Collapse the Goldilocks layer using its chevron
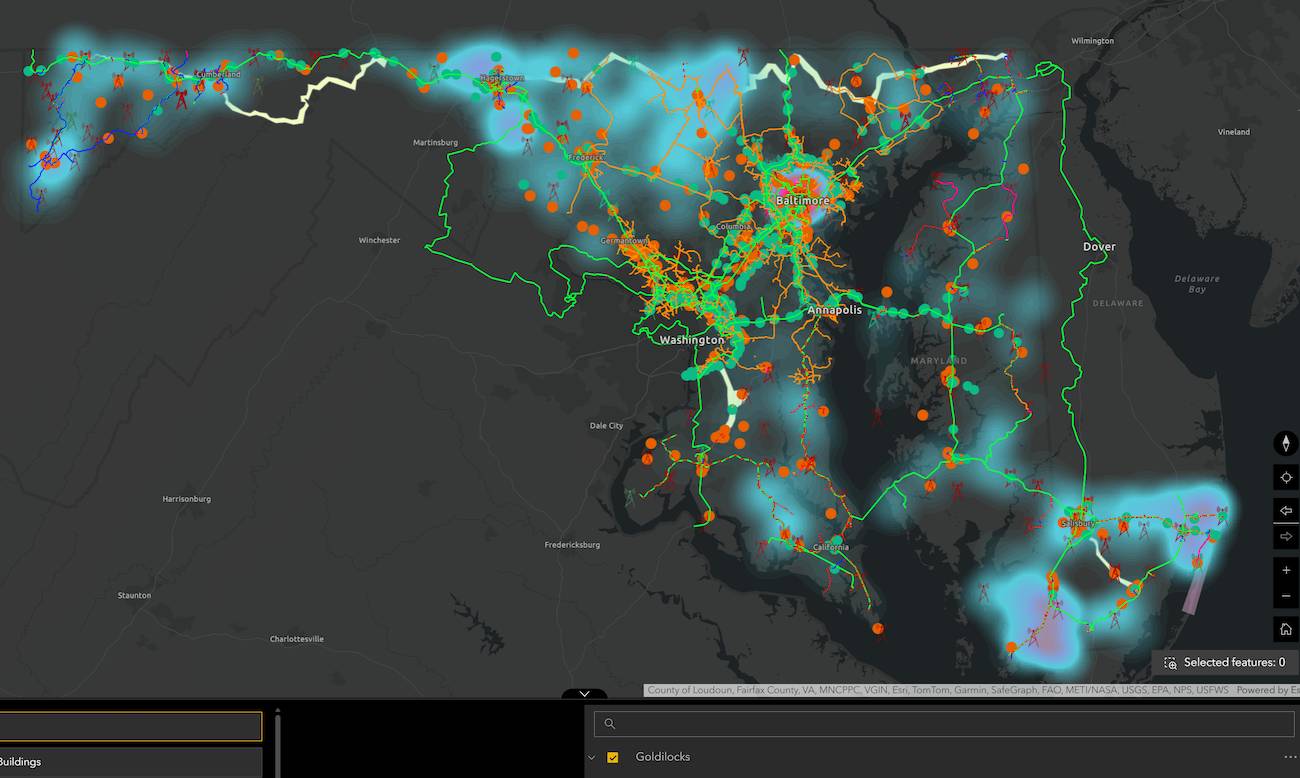 [x=591, y=757]
